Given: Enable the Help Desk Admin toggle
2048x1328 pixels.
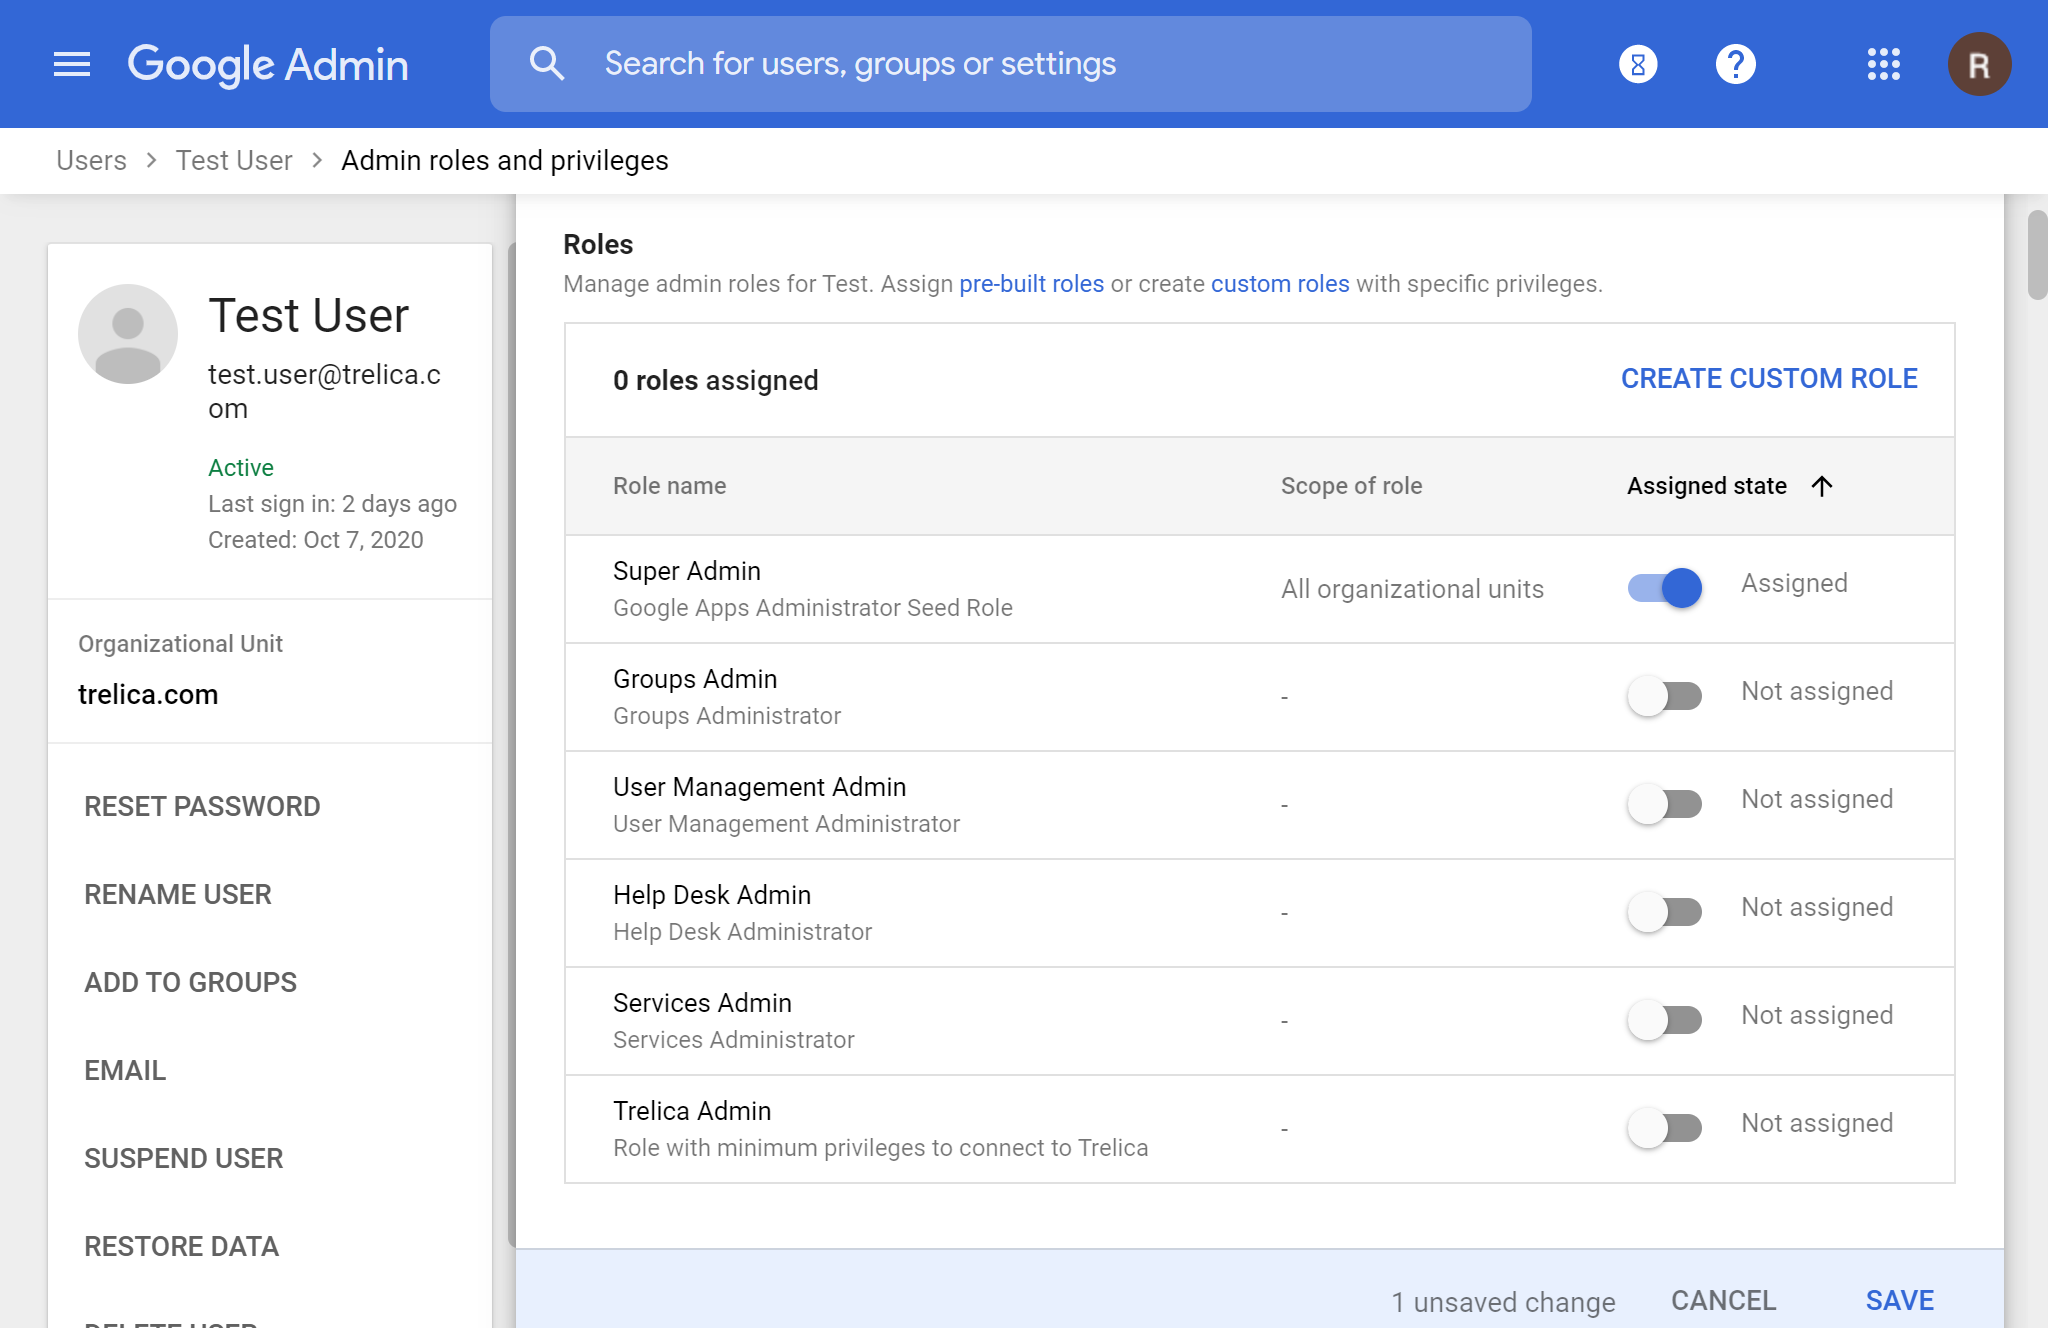Looking at the screenshot, I should [x=1665, y=911].
